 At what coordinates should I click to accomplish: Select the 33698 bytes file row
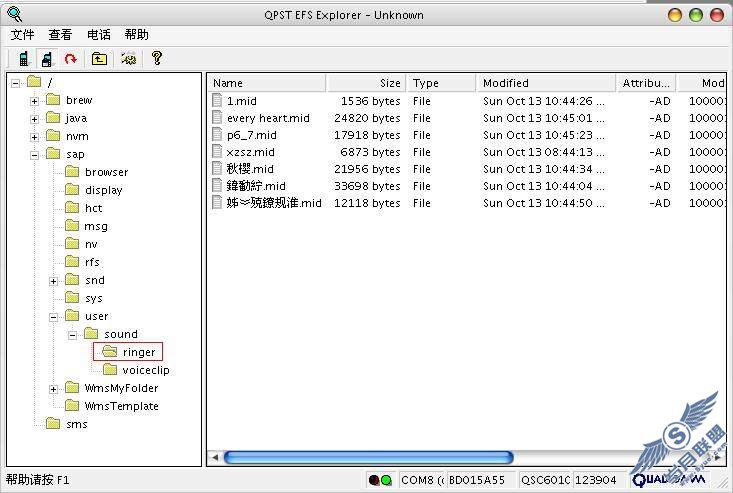point(466,186)
